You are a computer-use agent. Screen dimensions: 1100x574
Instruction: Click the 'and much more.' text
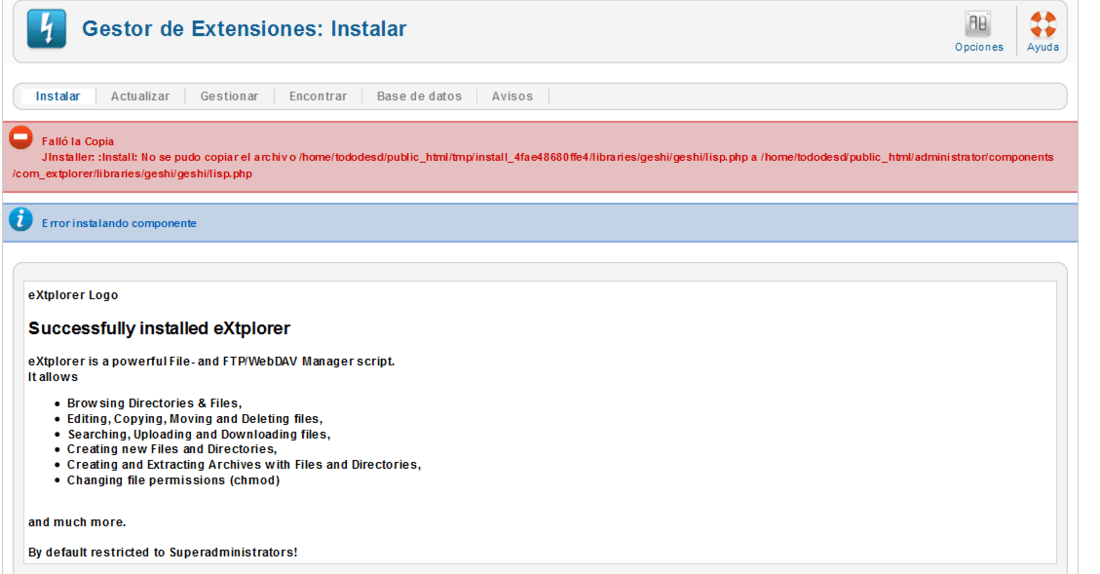tap(77, 522)
